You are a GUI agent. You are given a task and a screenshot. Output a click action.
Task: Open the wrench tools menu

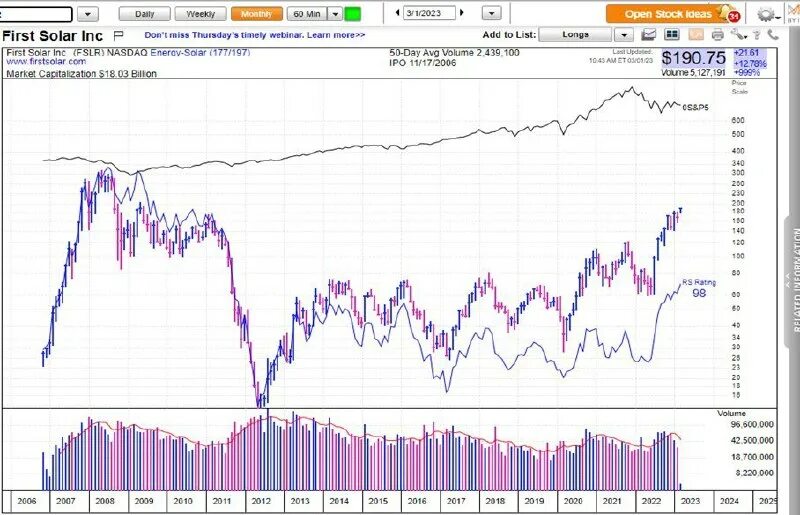pos(738,35)
